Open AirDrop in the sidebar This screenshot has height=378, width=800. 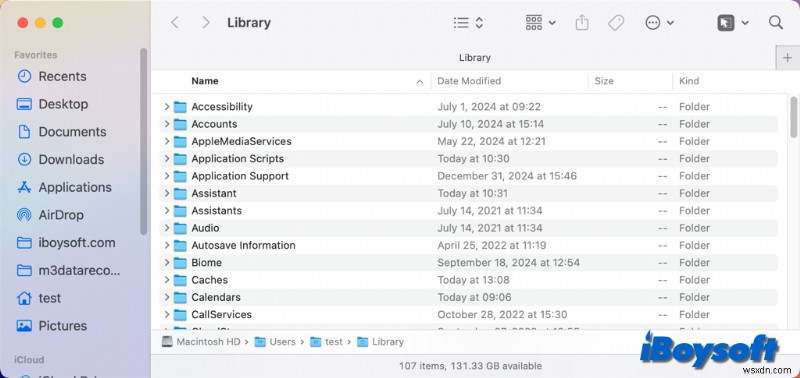tap(50, 215)
